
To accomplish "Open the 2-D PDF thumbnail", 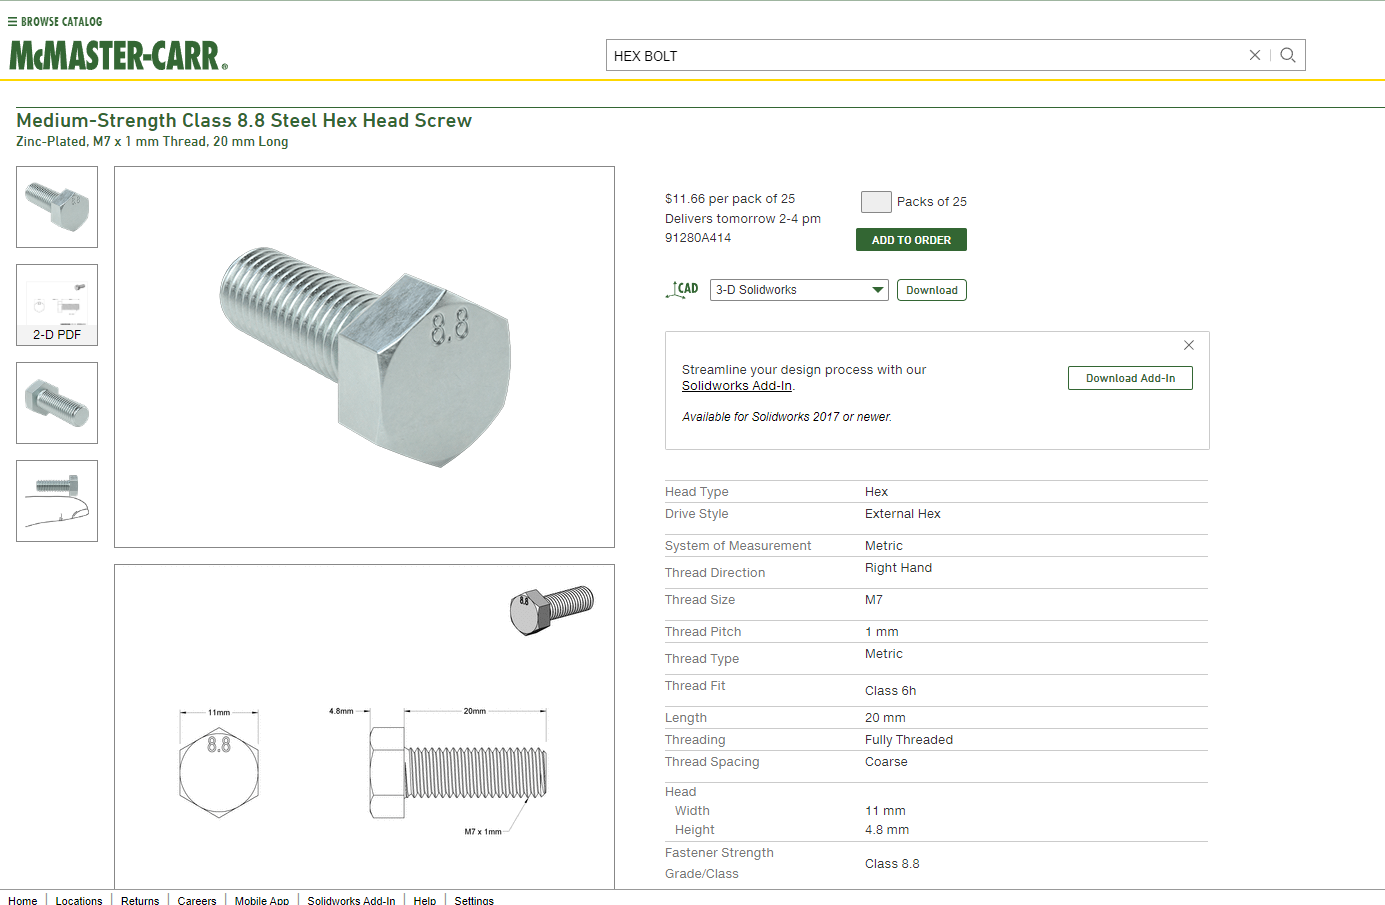I will point(57,305).
